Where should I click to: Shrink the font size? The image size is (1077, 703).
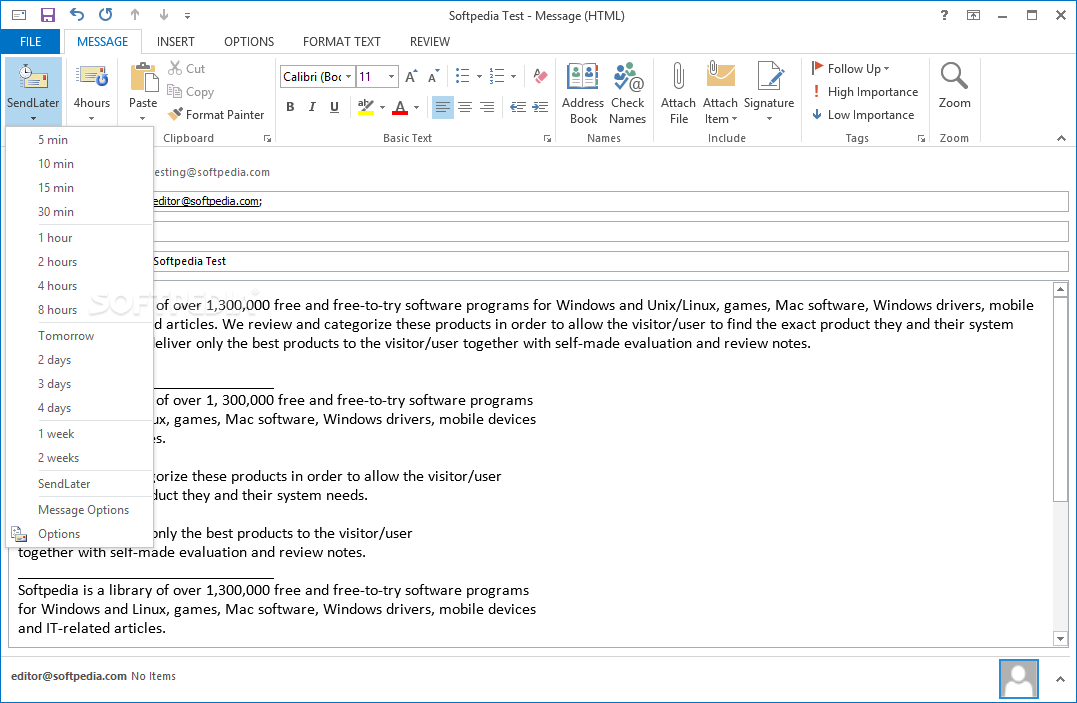(x=433, y=76)
